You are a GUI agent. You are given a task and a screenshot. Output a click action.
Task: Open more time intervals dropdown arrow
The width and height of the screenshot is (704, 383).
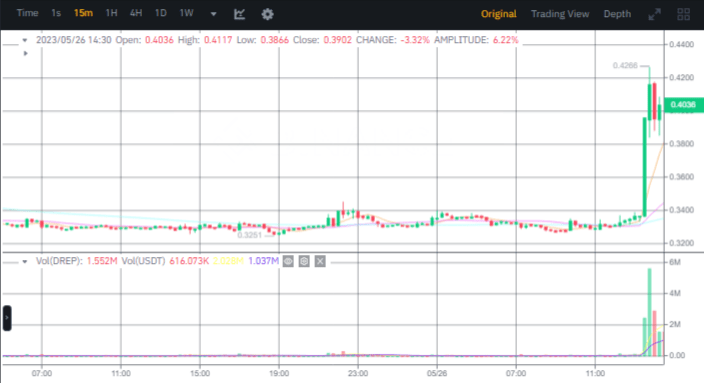[214, 14]
